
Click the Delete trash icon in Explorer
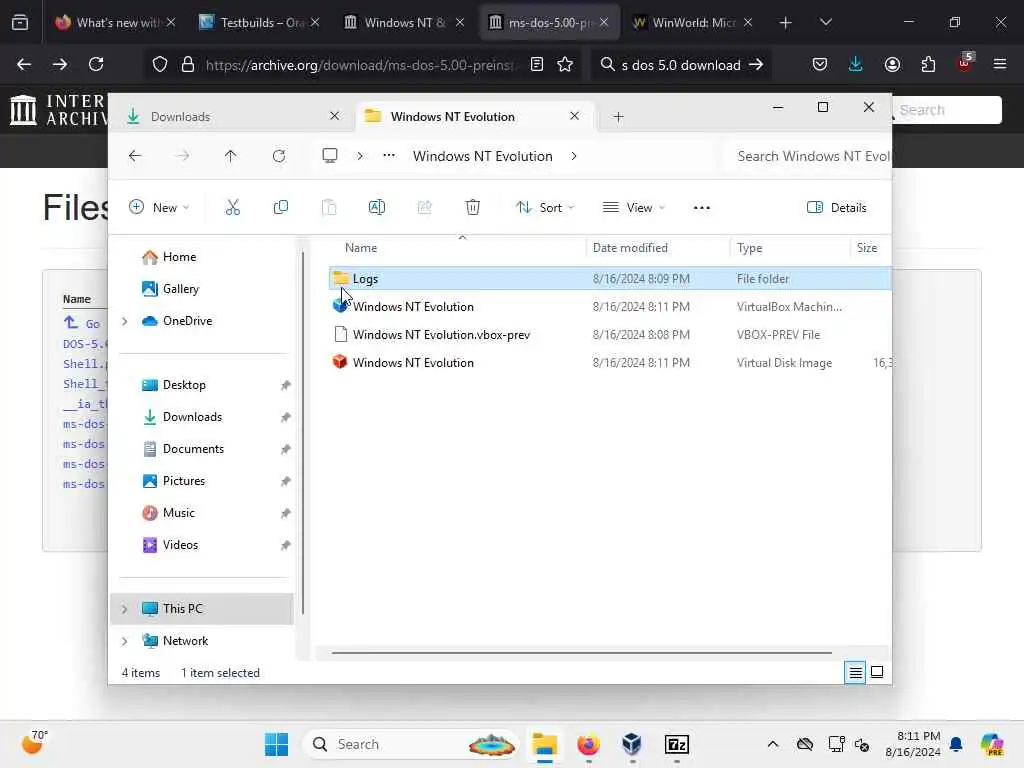(473, 208)
